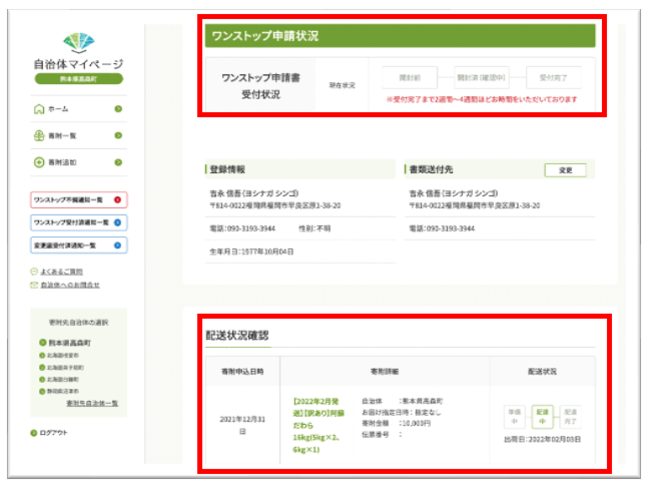Viewport: 650px width, 491px height.
Task: Click the question icon beside よくあるご質問
Action: point(34,271)
